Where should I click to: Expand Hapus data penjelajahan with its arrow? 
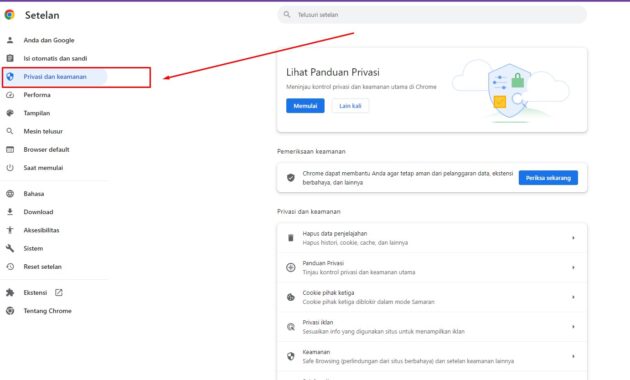click(573, 238)
